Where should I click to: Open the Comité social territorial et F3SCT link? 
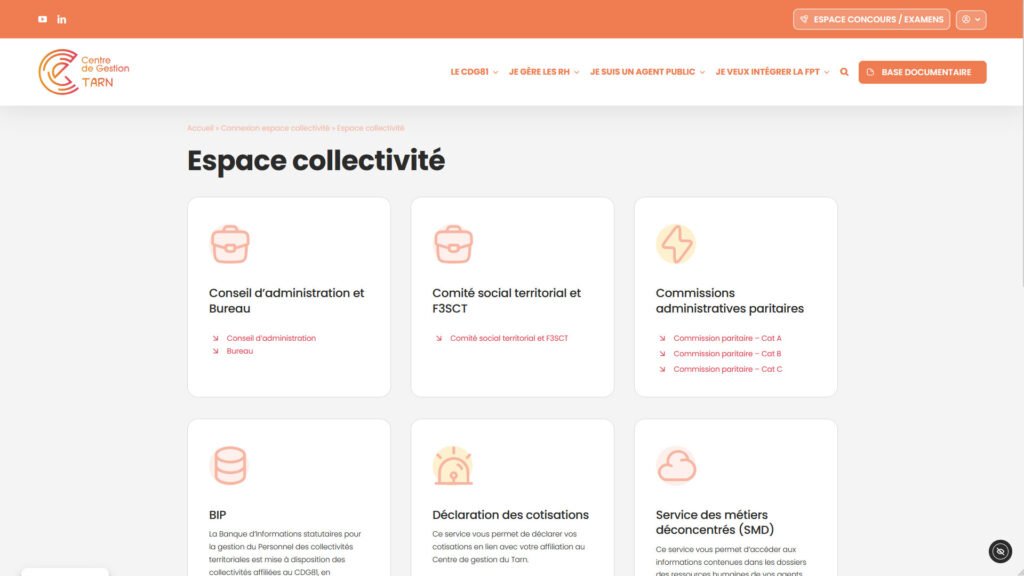[x=508, y=338]
